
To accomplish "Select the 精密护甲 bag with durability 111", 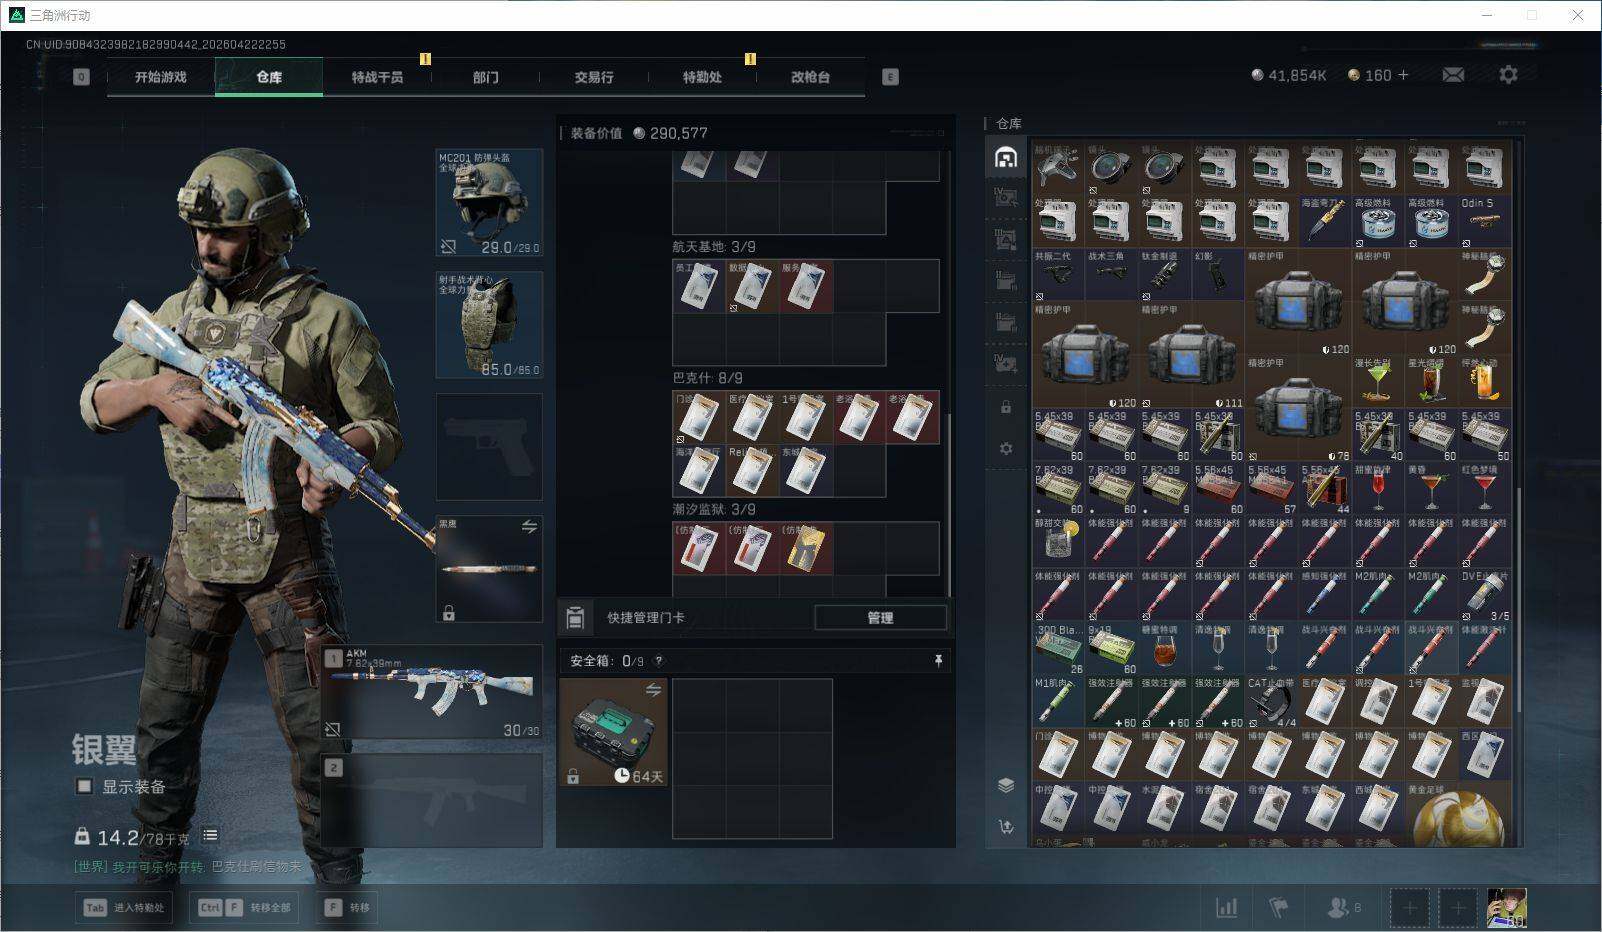I will click(1191, 355).
